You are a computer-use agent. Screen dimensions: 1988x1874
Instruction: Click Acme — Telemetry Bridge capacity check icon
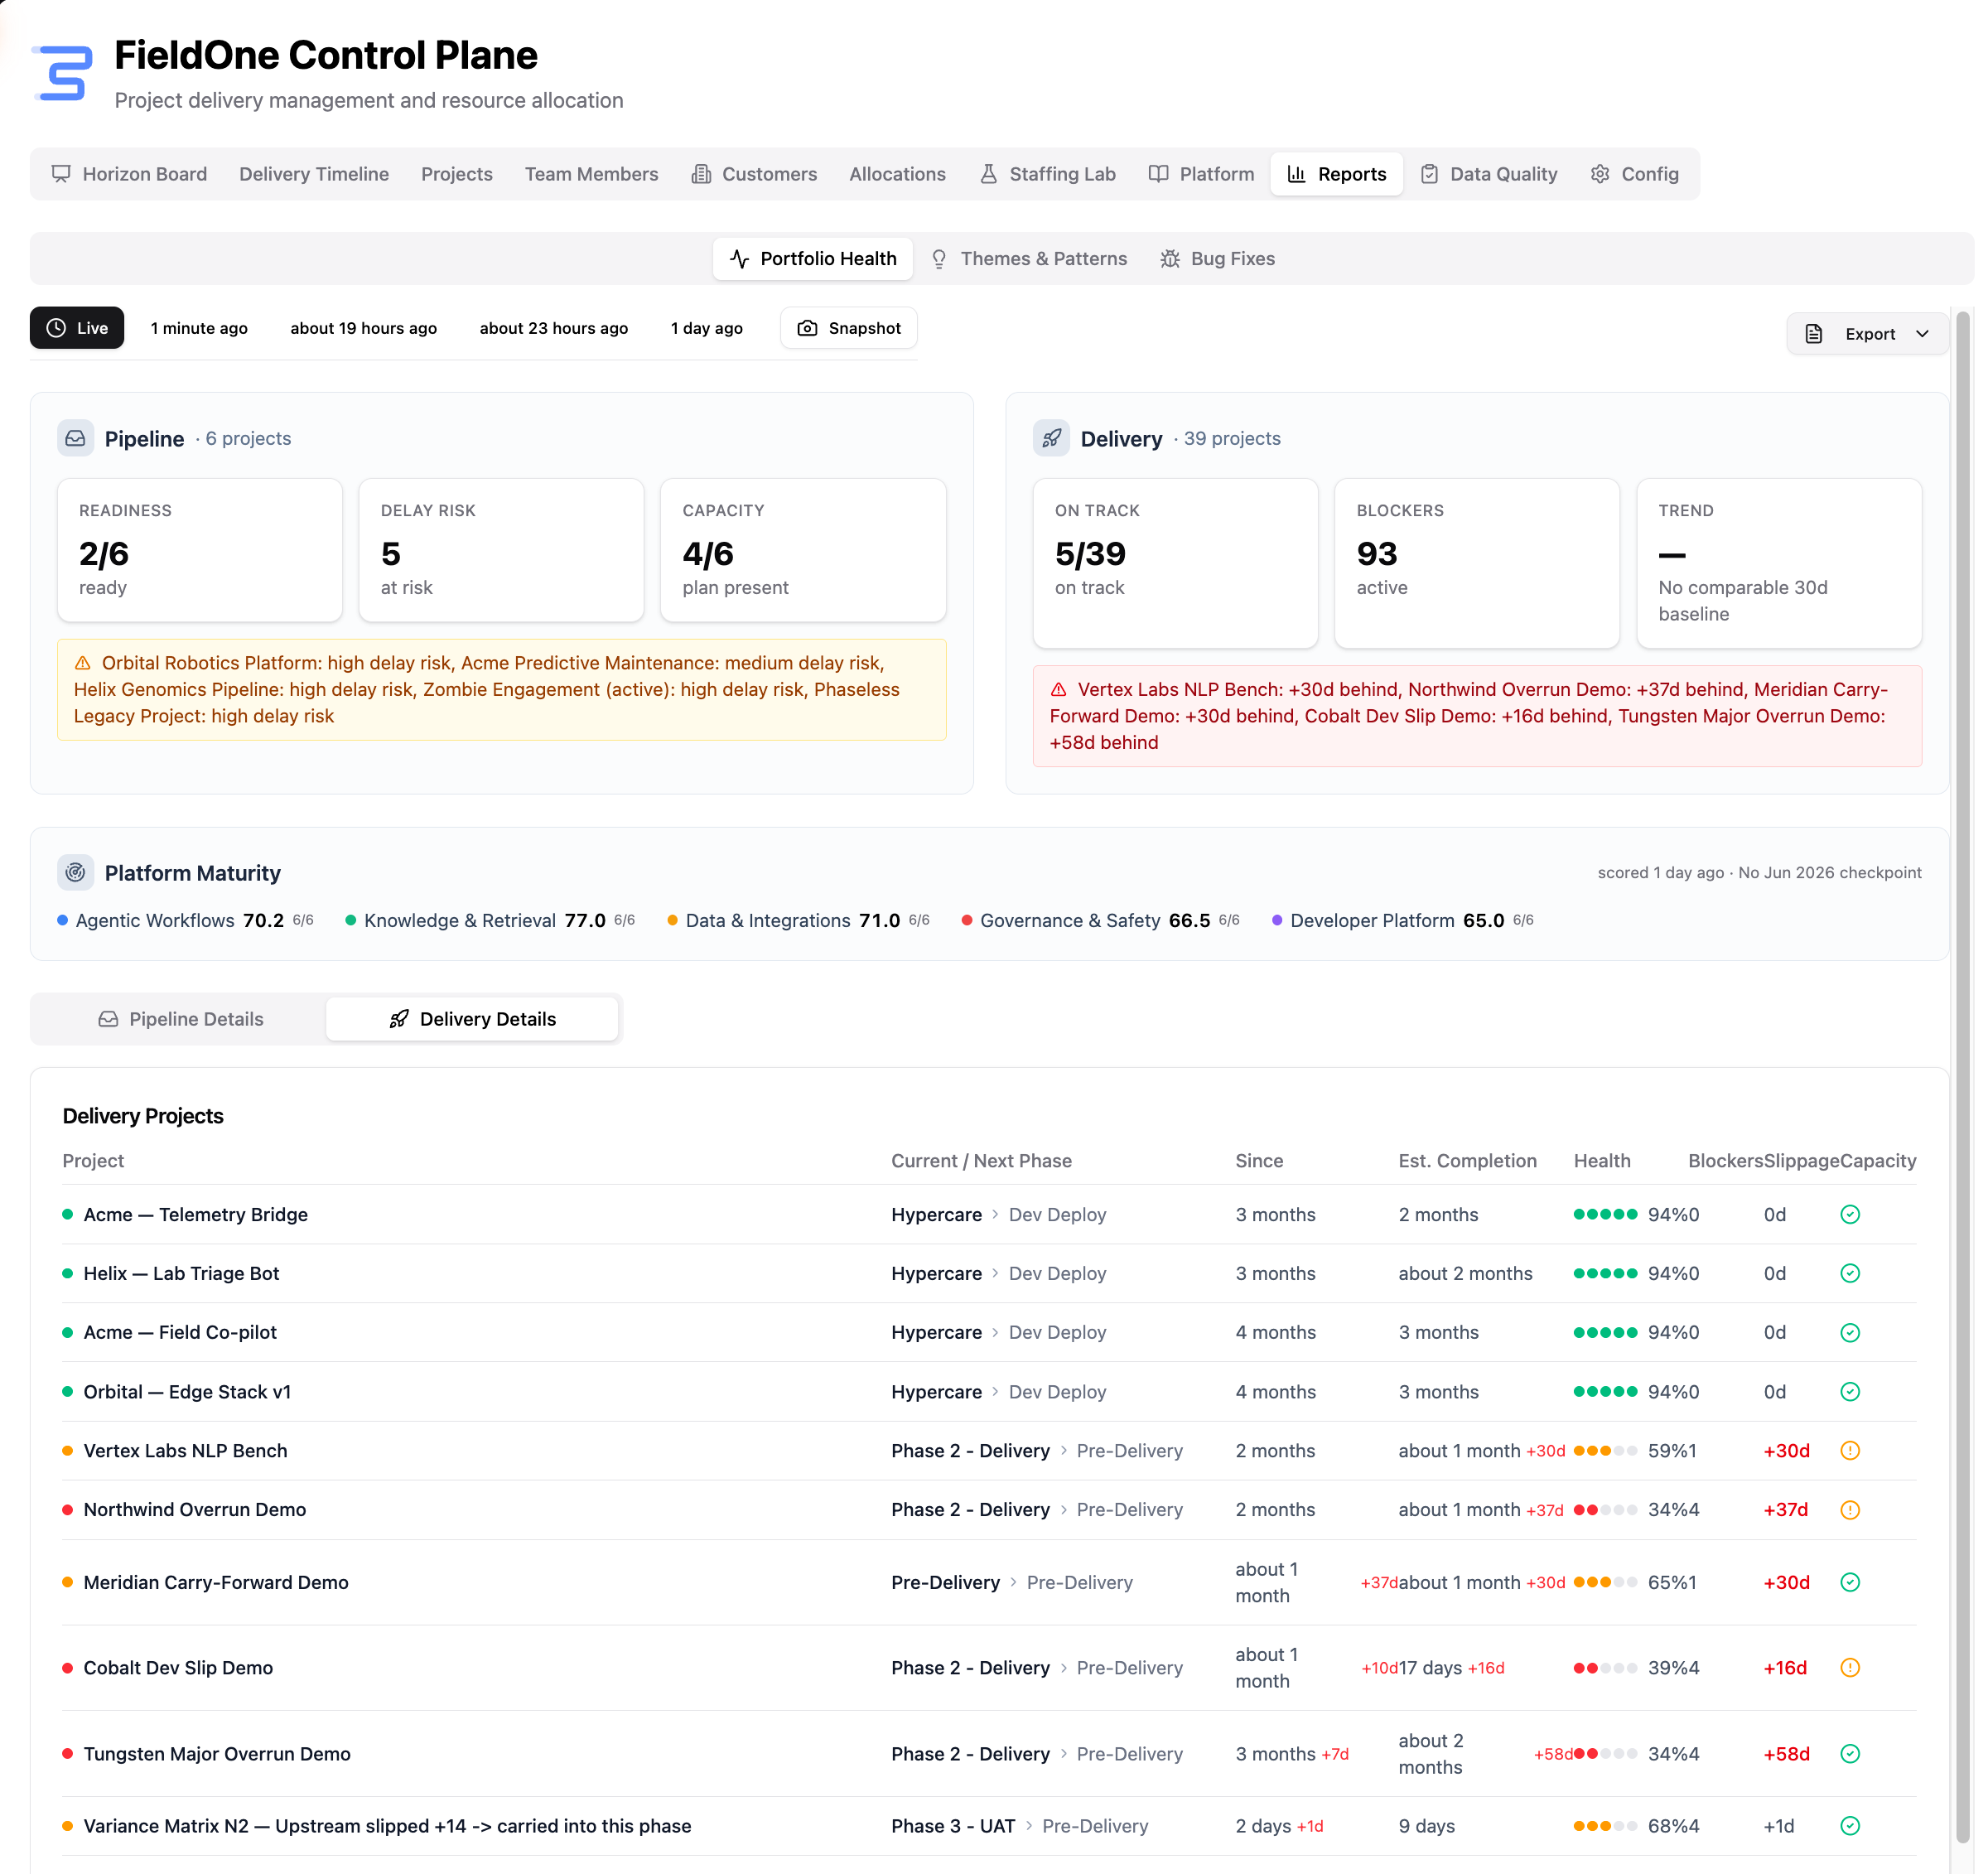click(x=1850, y=1215)
